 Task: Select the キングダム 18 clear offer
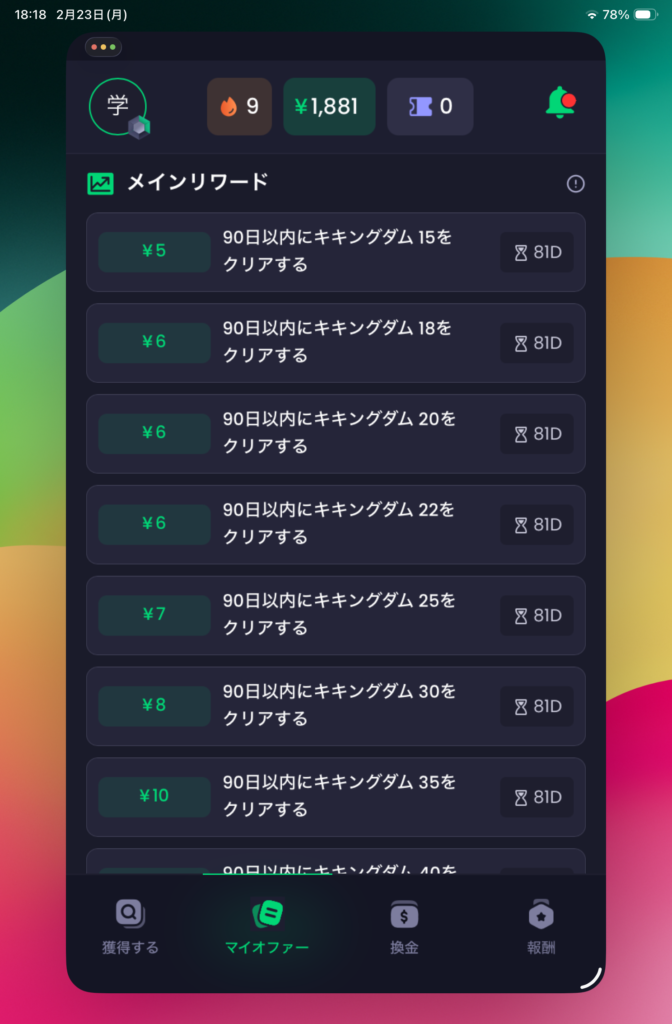coord(337,342)
